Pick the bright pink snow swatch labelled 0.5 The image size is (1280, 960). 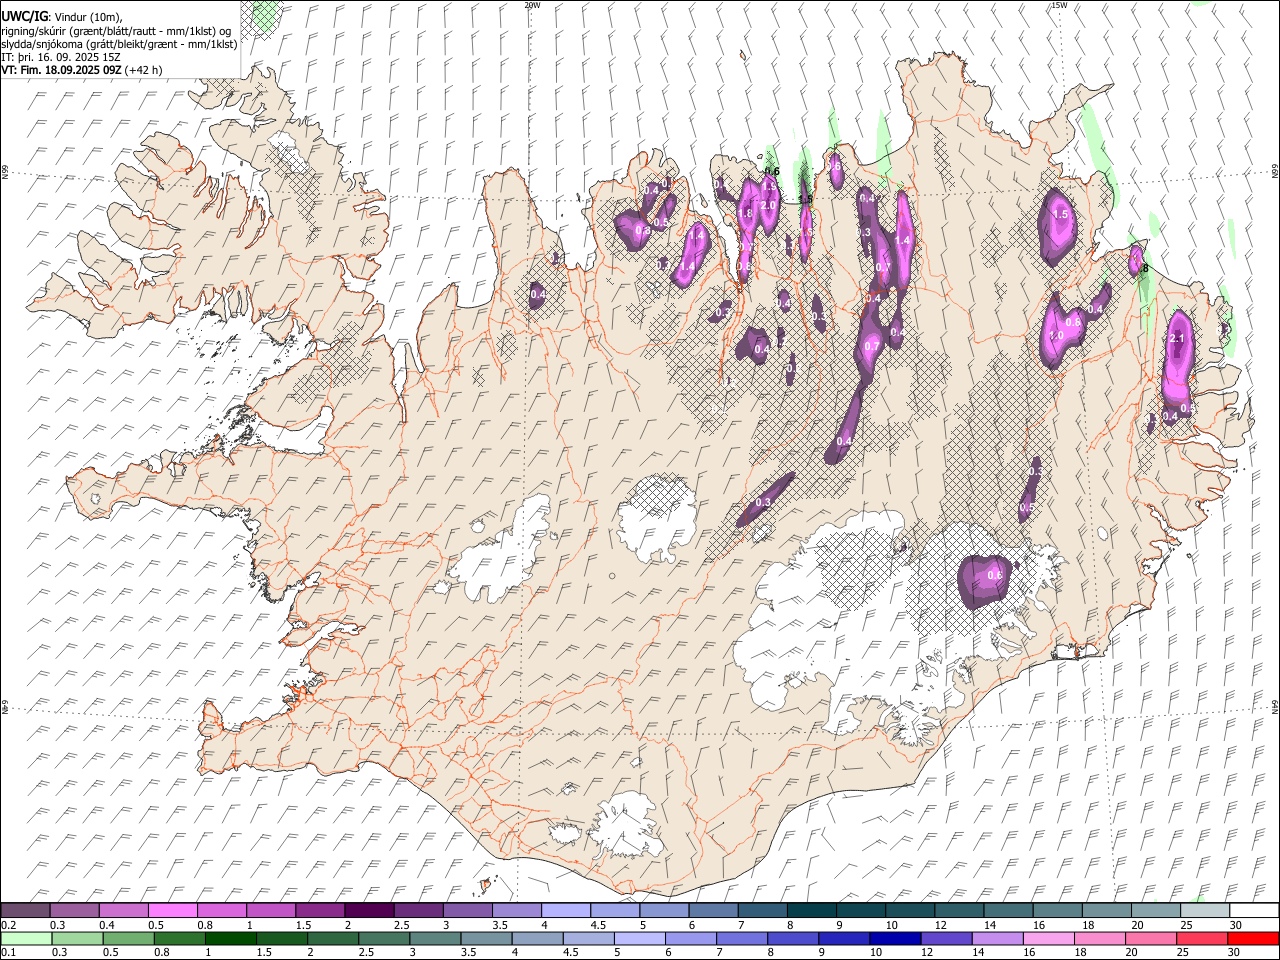tap(172, 910)
